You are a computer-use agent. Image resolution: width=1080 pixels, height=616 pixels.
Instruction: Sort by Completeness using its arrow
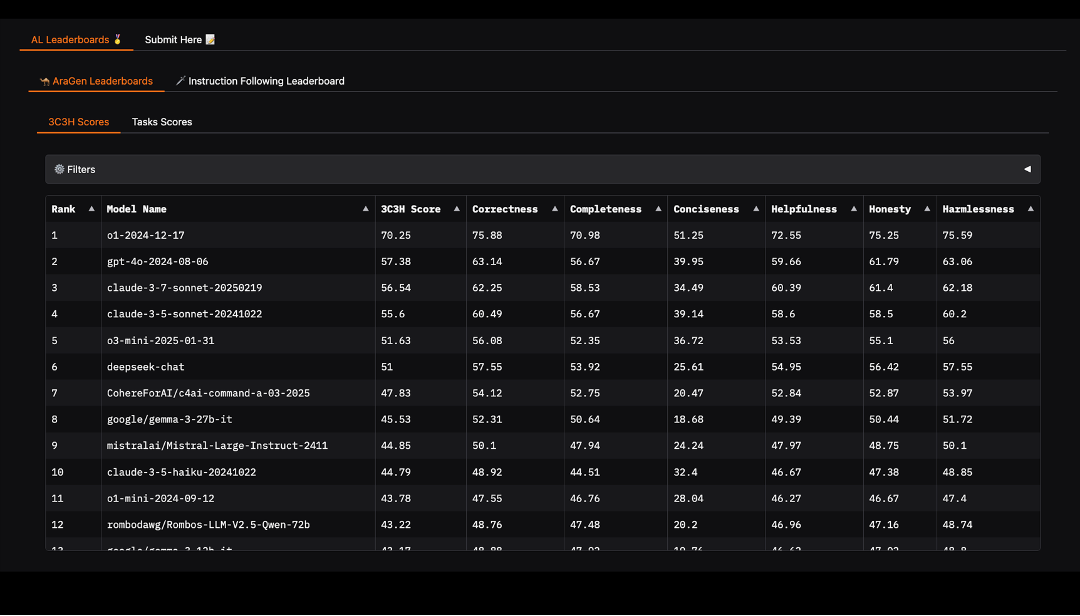(658, 209)
